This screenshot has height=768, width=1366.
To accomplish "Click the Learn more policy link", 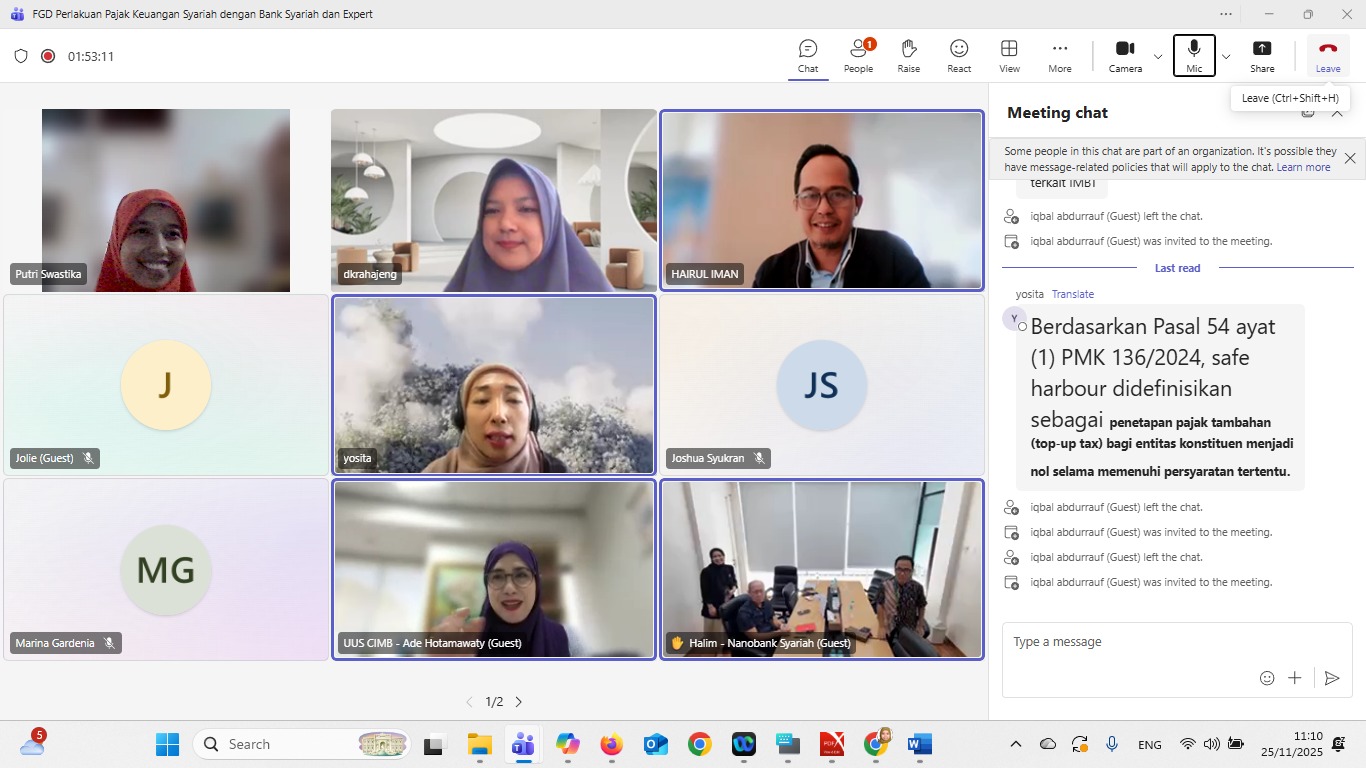I will (1303, 167).
